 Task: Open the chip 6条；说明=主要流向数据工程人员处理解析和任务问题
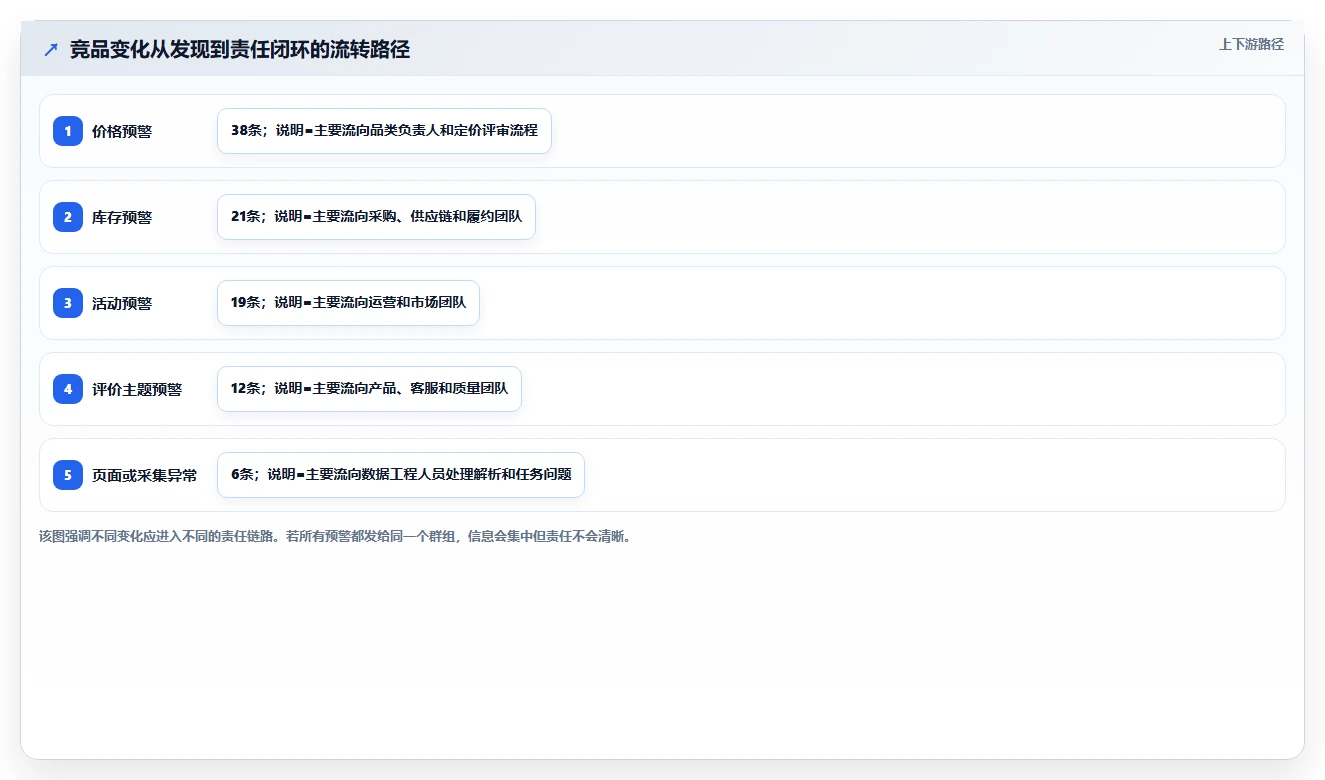[400, 475]
